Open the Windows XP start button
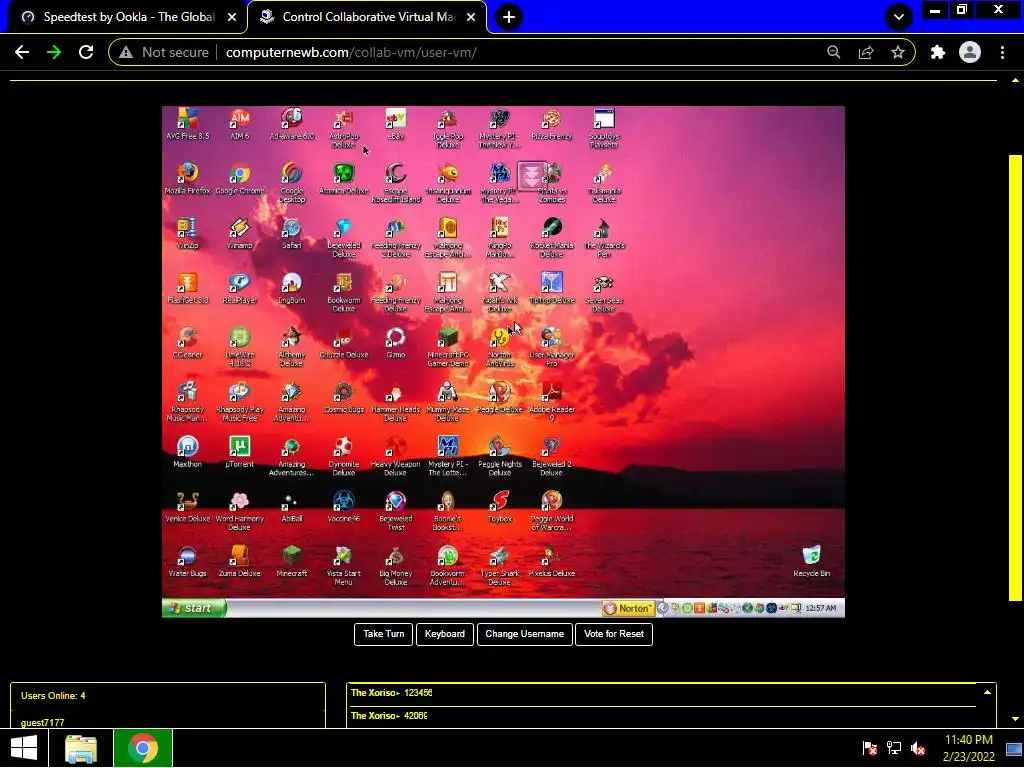This screenshot has width=1024, height=768. click(x=193, y=608)
